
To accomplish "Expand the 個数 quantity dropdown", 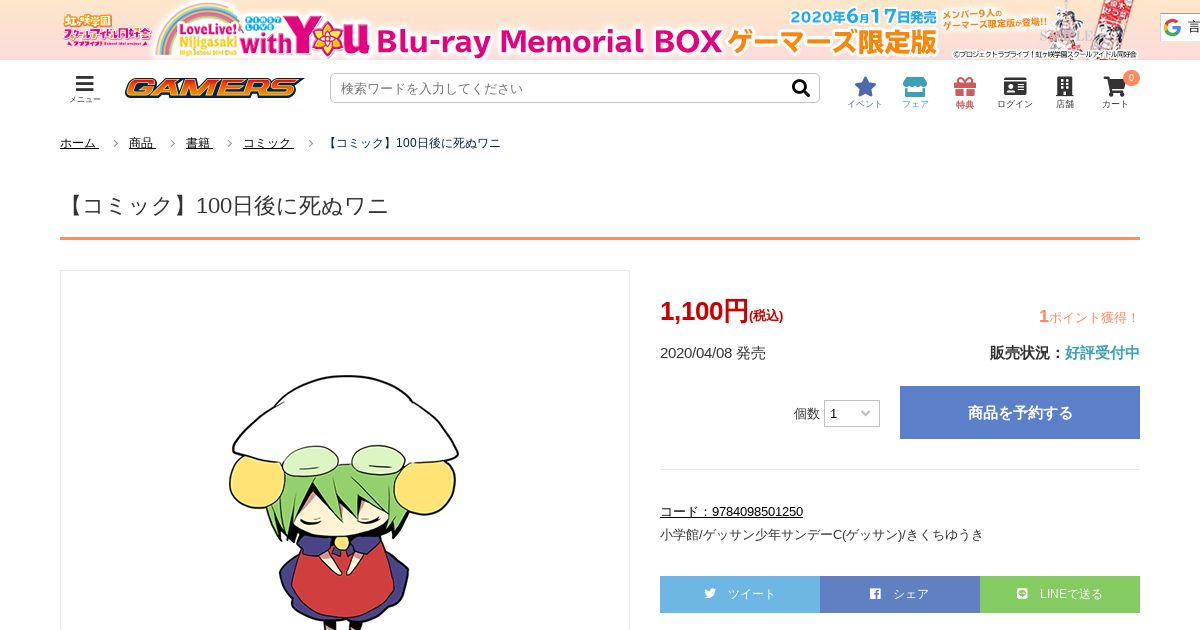I will 852,413.
